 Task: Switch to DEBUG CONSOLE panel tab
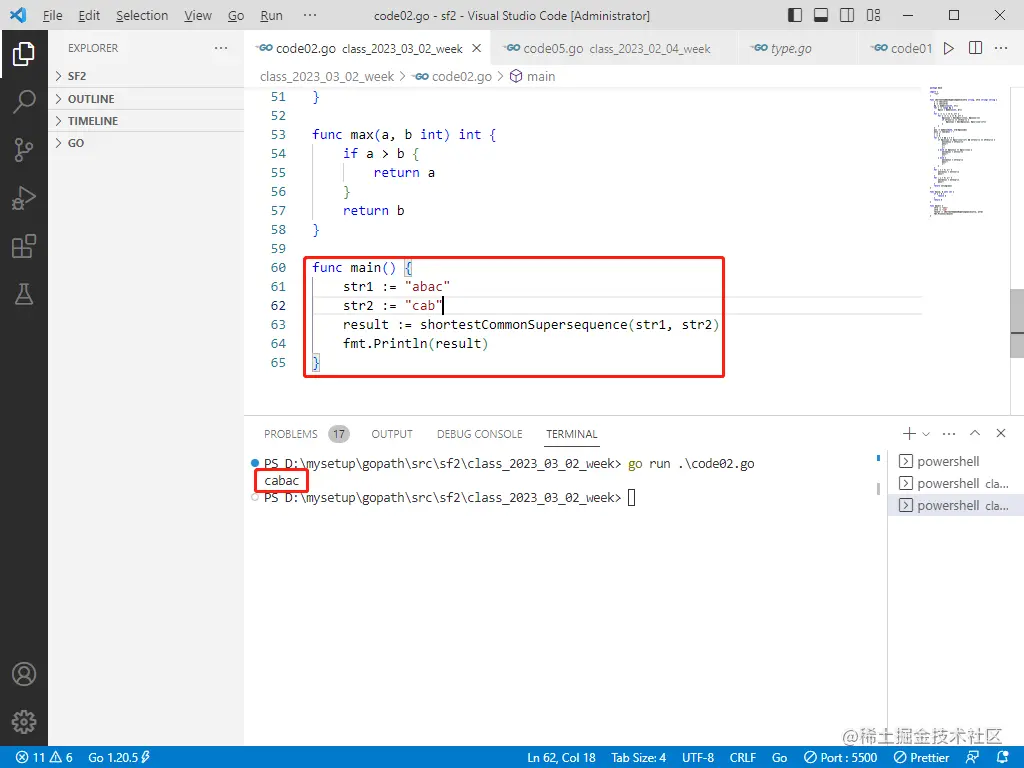click(479, 434)
